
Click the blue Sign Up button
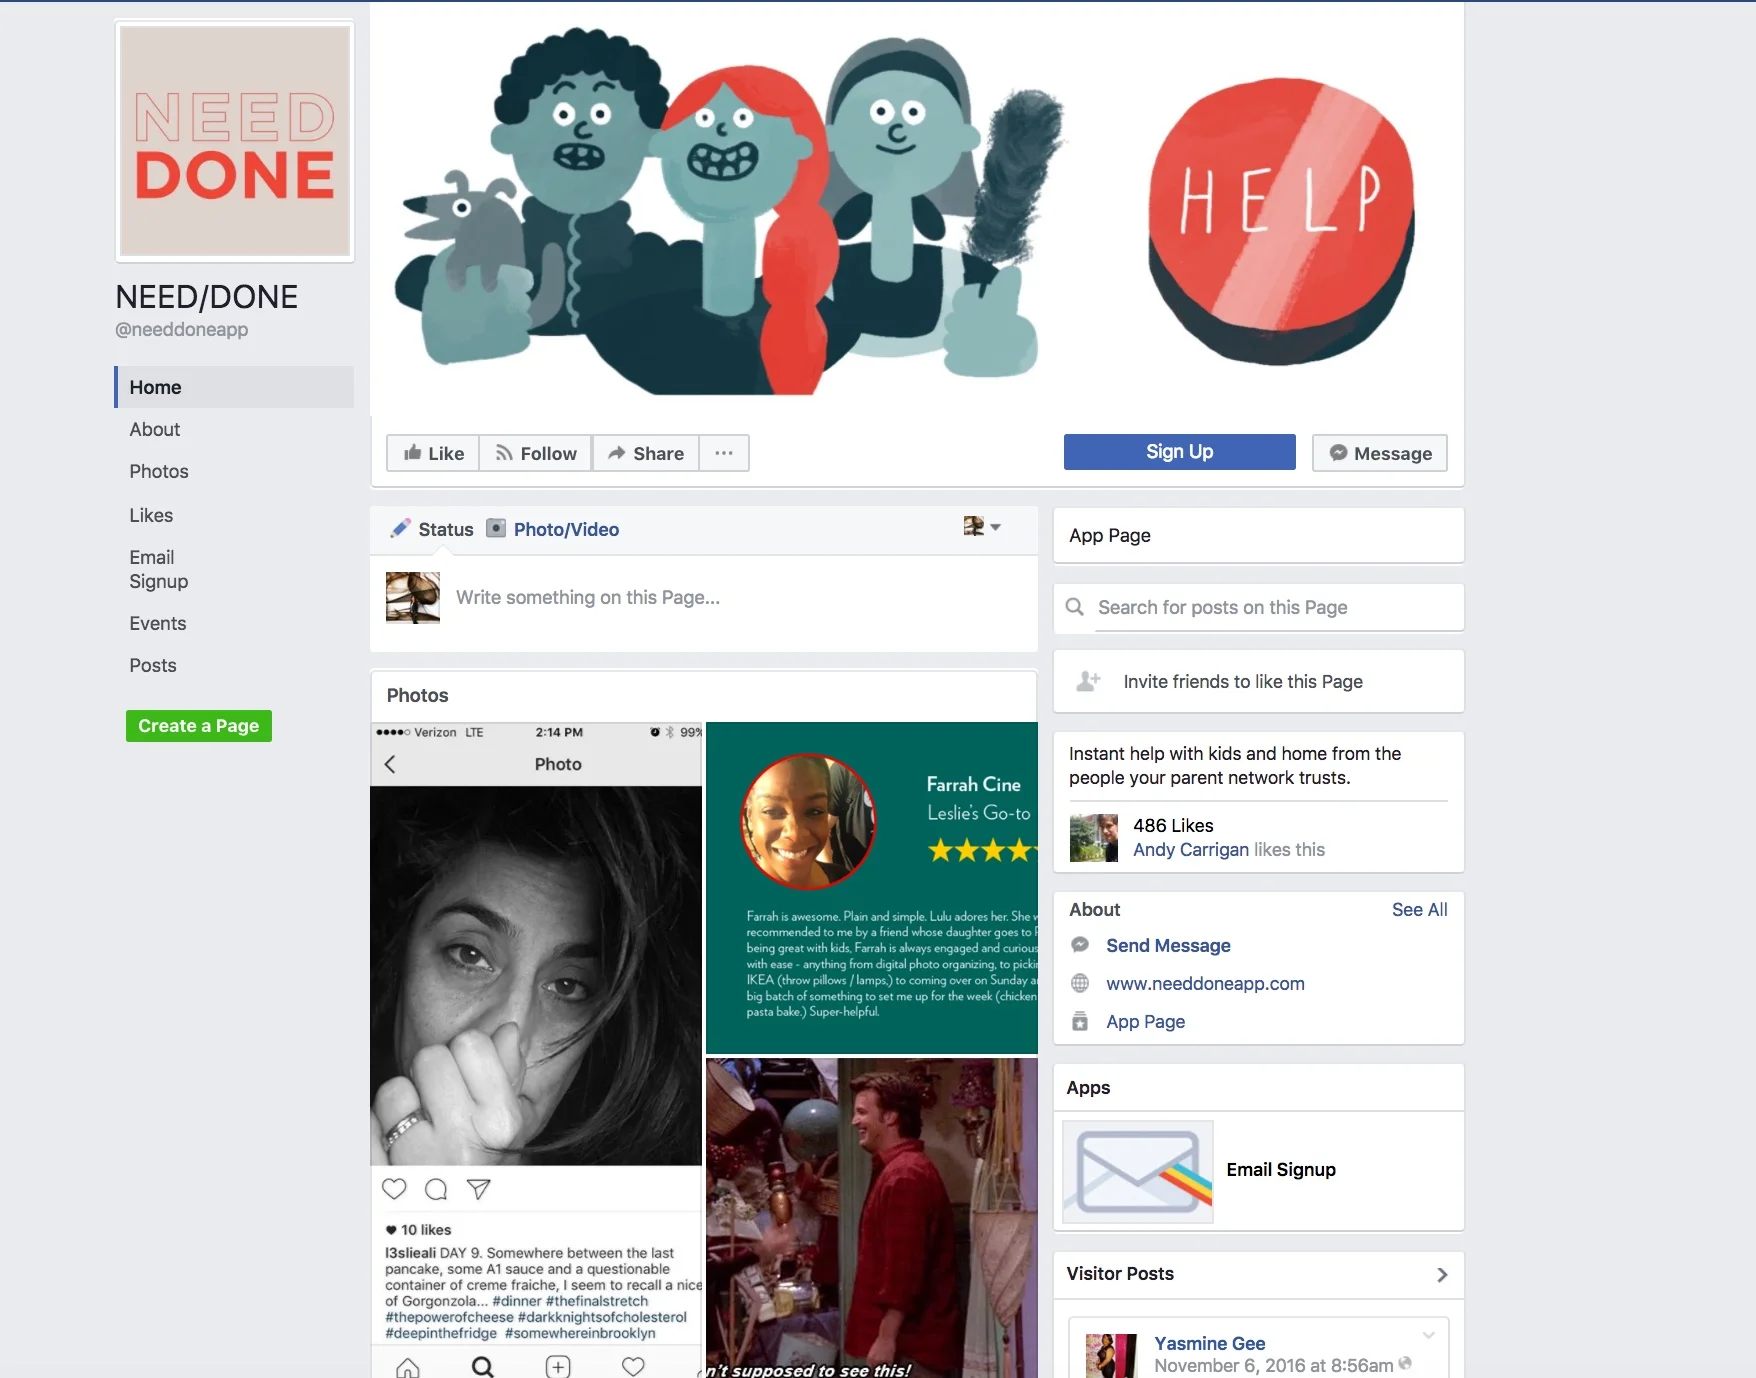pos(1180,452)
